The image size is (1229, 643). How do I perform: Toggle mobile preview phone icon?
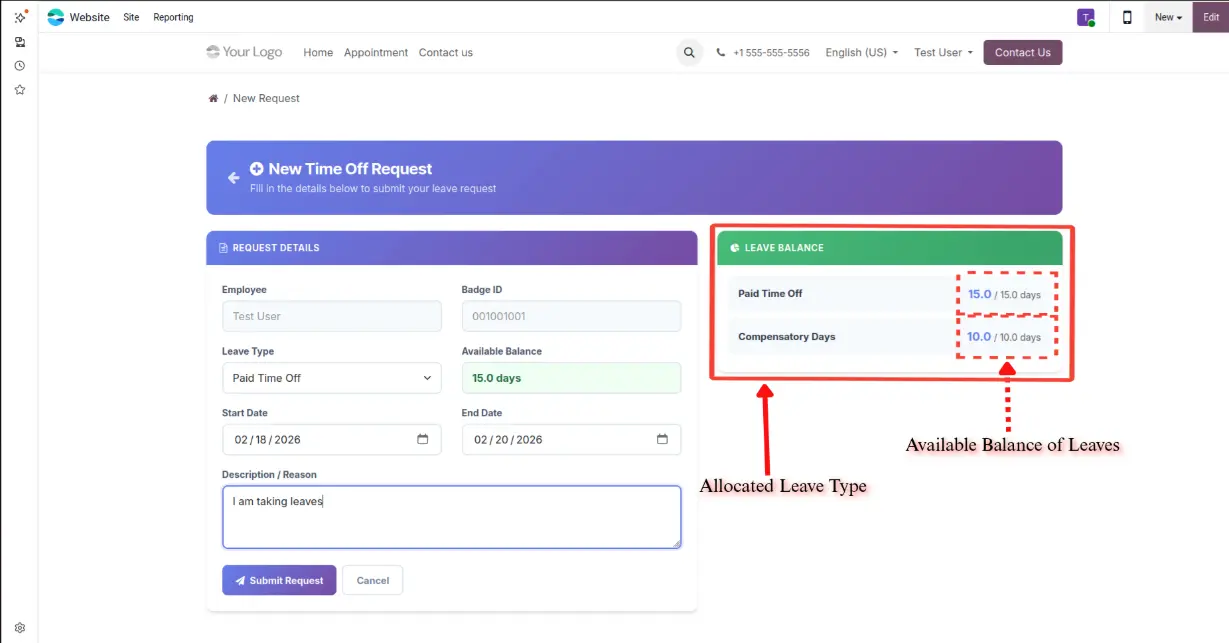(x=1127, y=17)
